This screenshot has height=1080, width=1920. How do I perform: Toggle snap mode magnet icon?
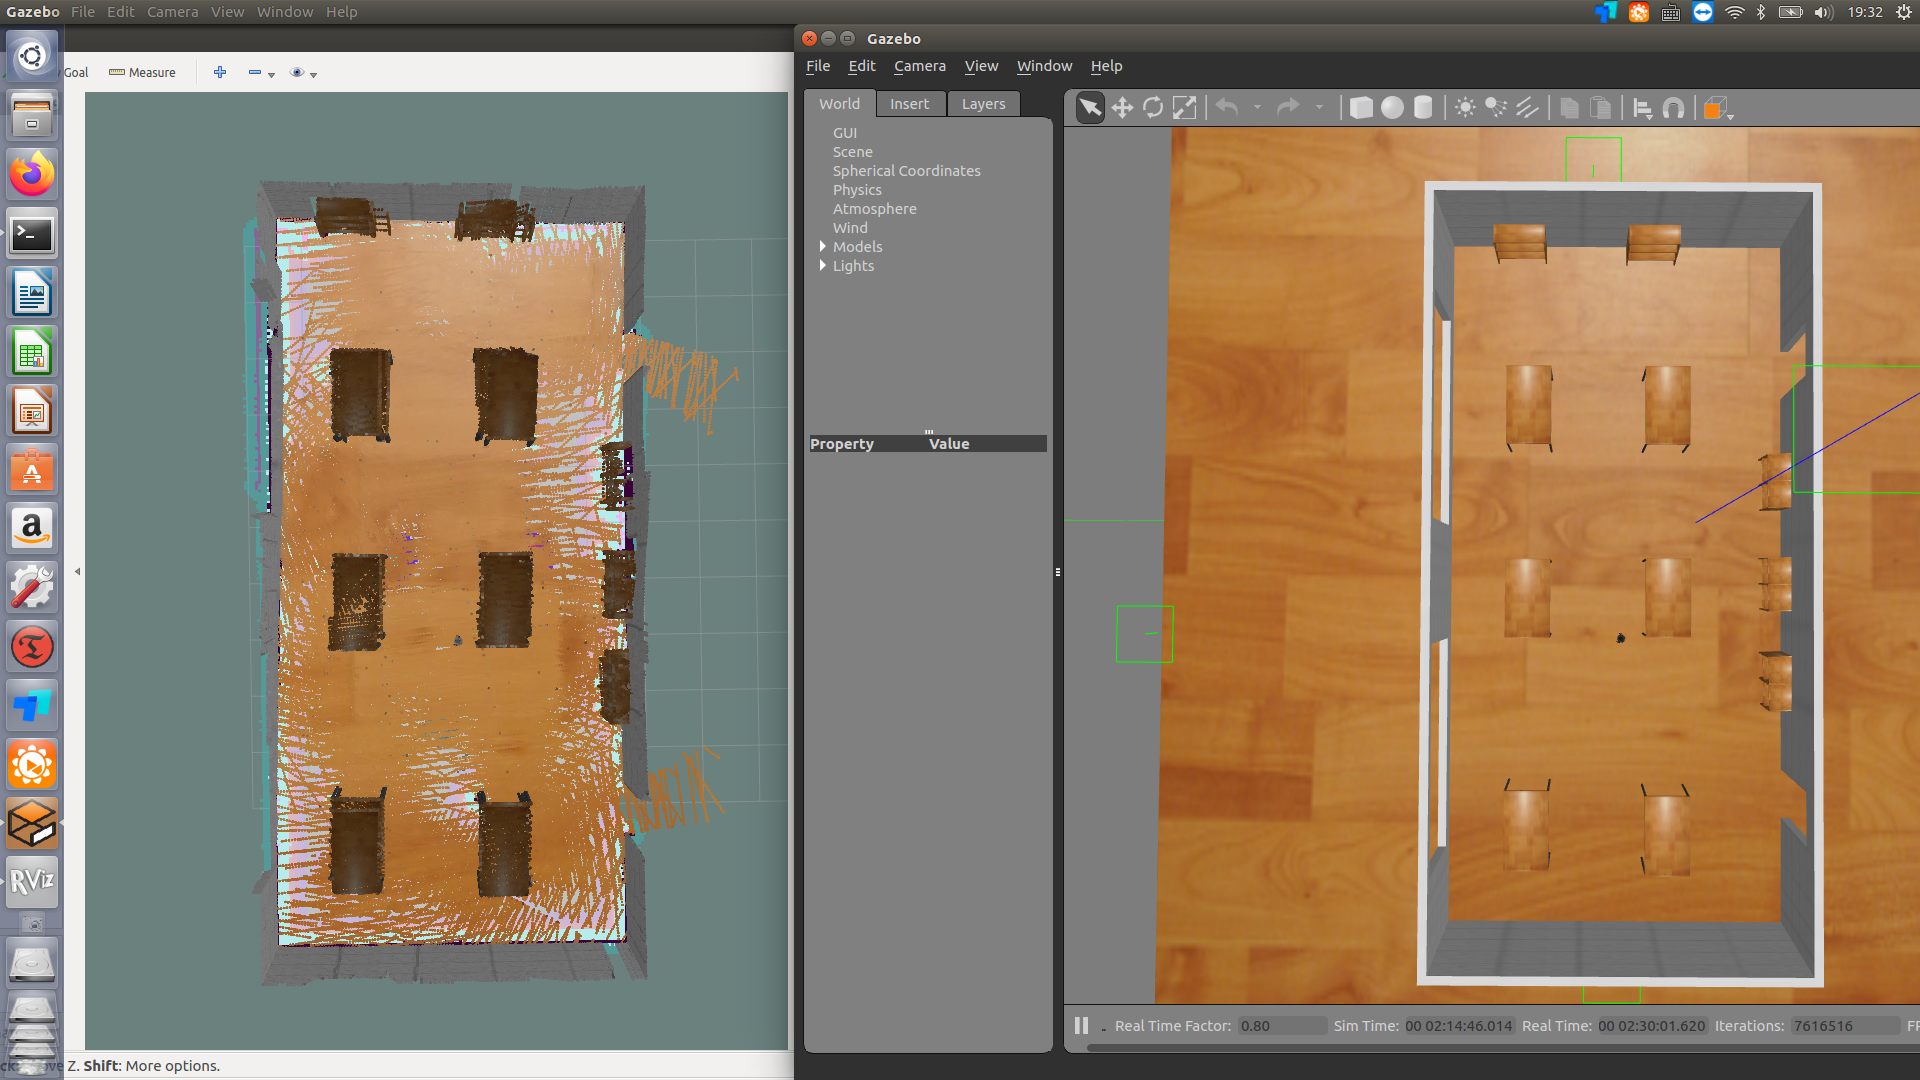pos(1673,108)
